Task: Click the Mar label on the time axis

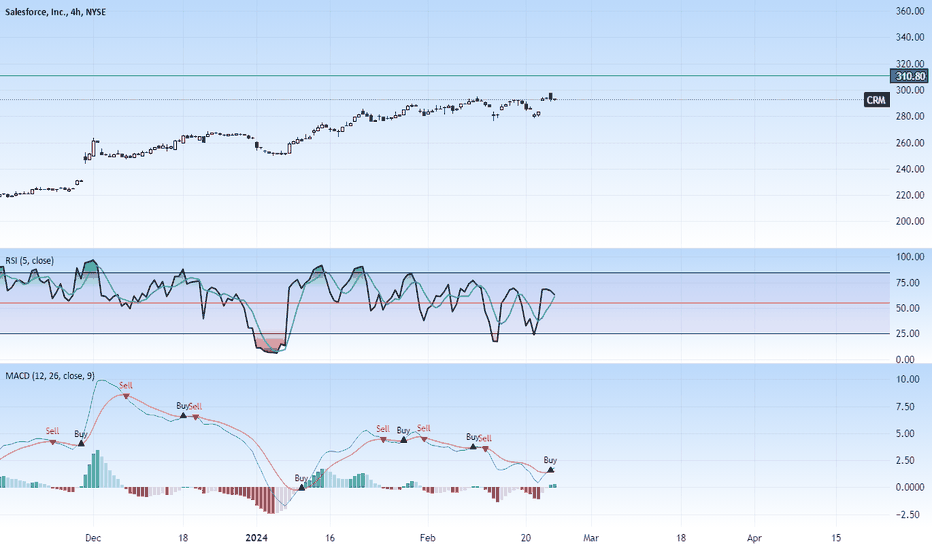Action: [x=591, y=538]
